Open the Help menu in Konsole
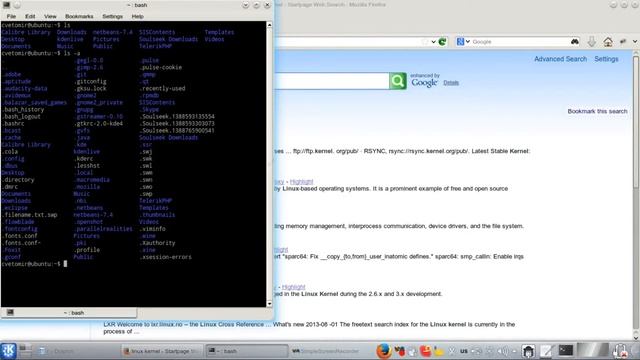 138,16
